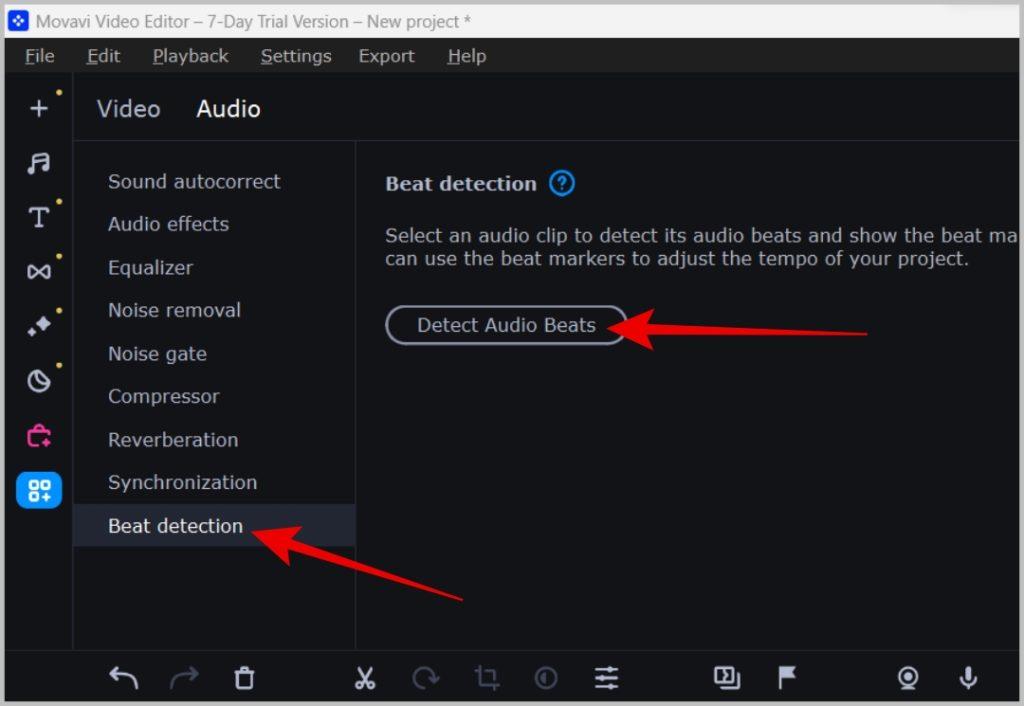The width and height of the screenshot is (1024, 706).
Task: Open the Edit menu
Action: pos(104,56)
